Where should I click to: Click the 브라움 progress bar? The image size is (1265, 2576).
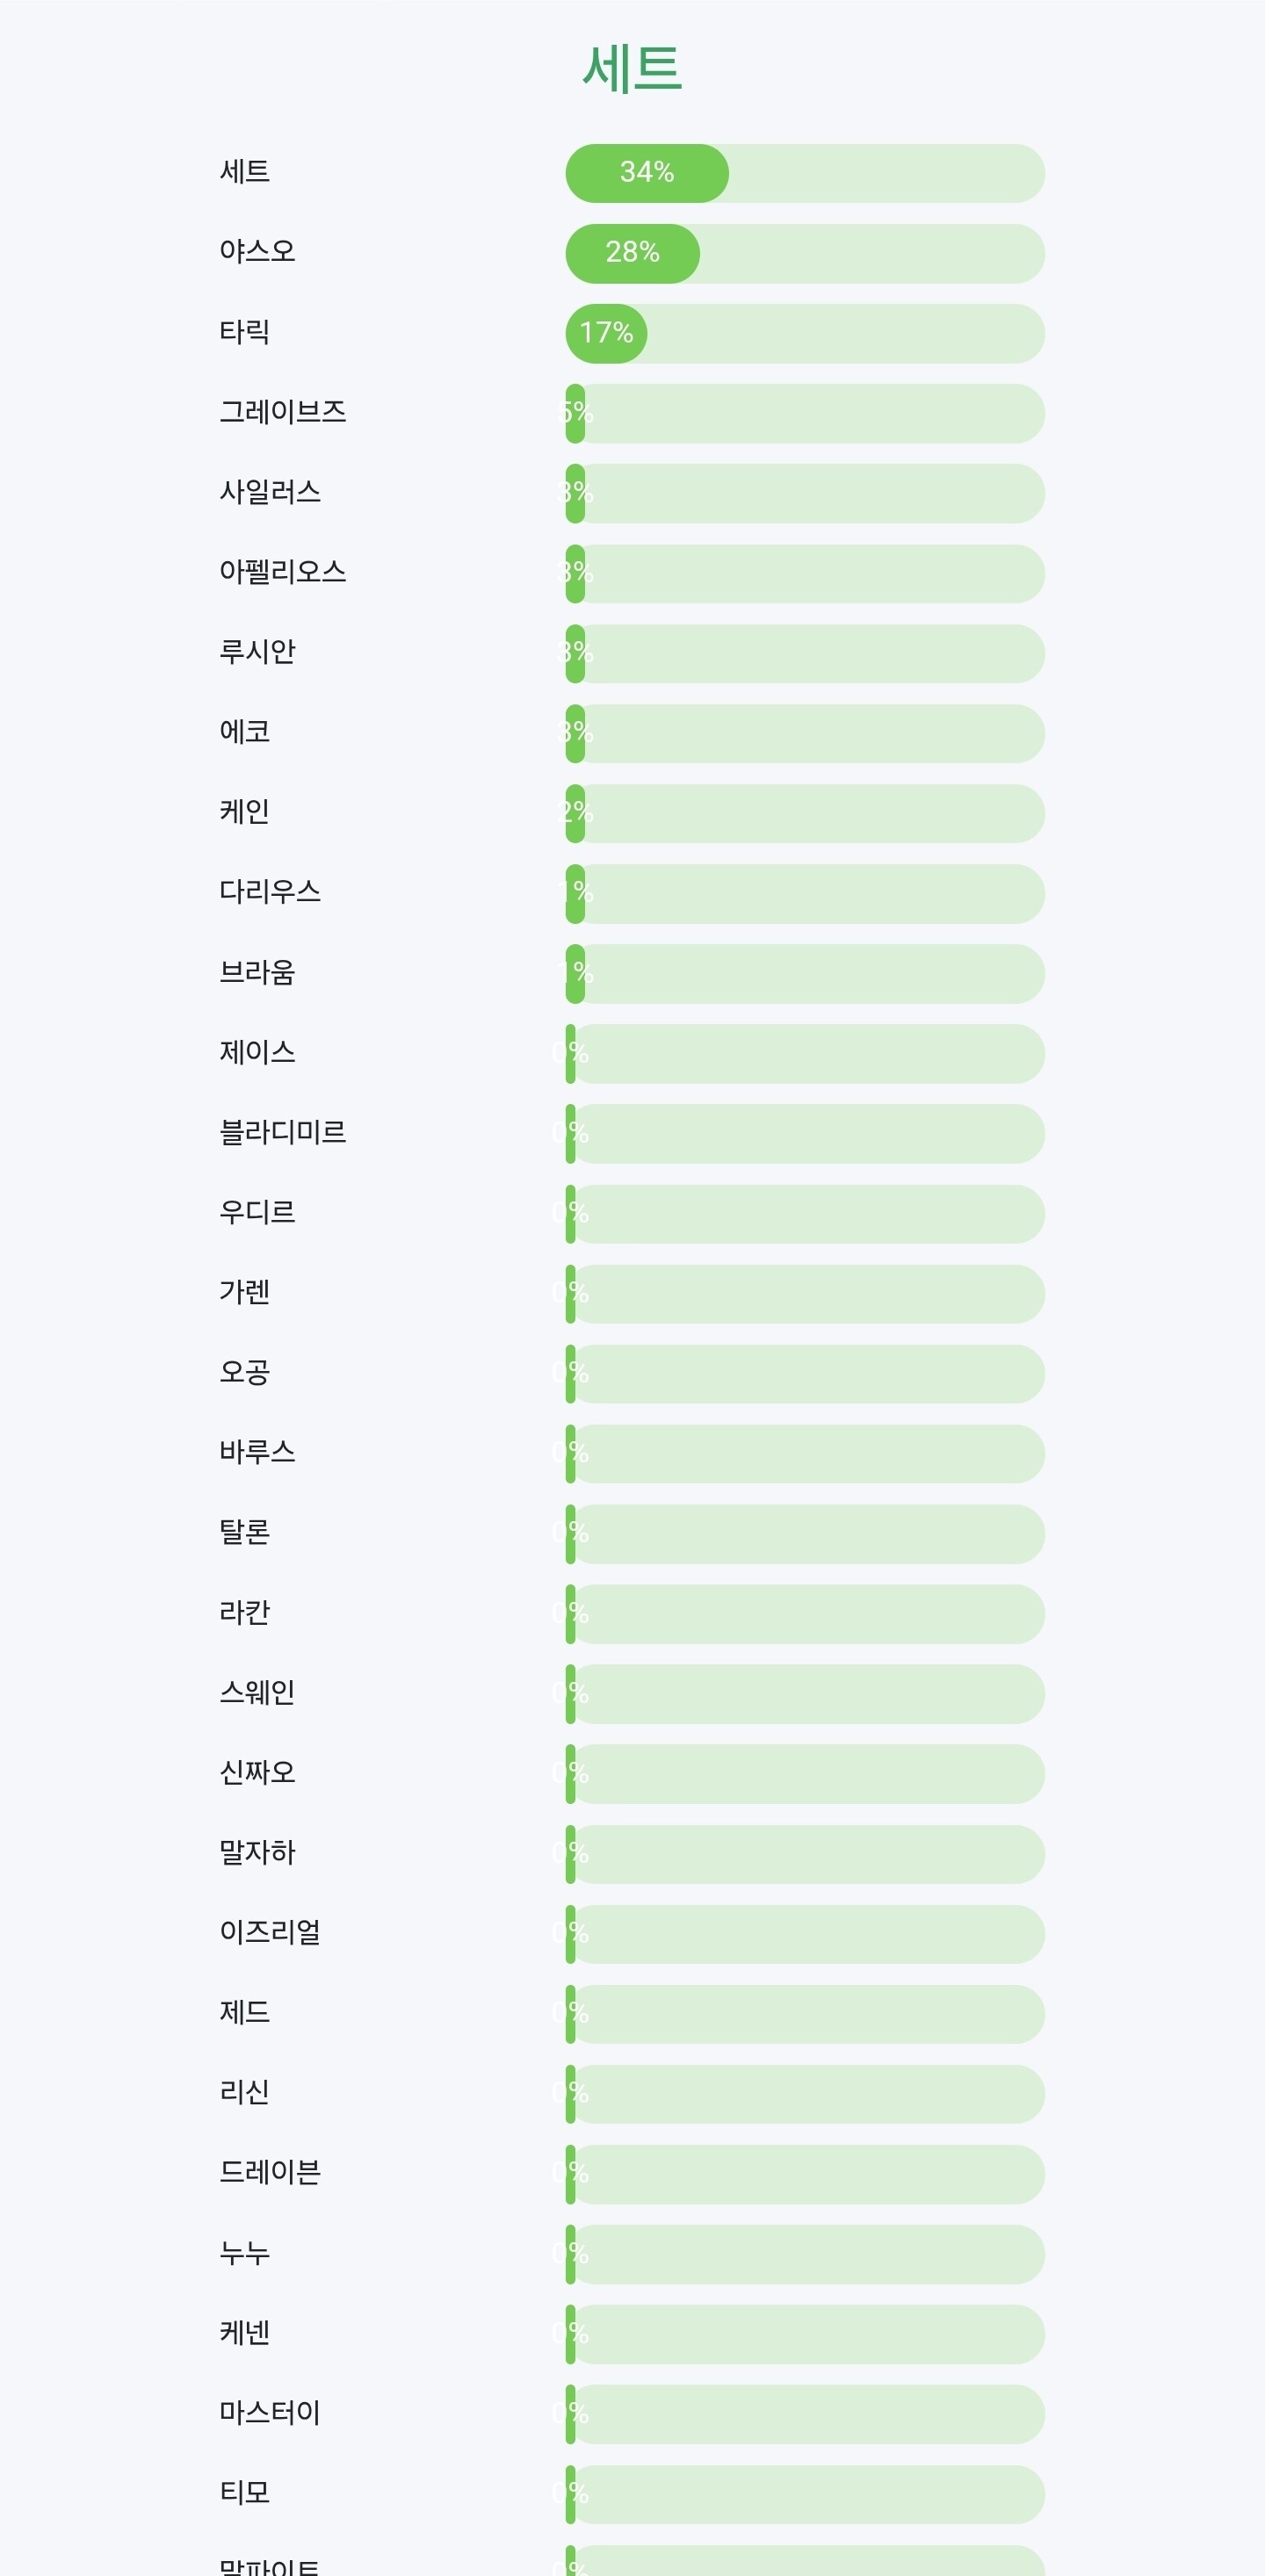[805, 973]
